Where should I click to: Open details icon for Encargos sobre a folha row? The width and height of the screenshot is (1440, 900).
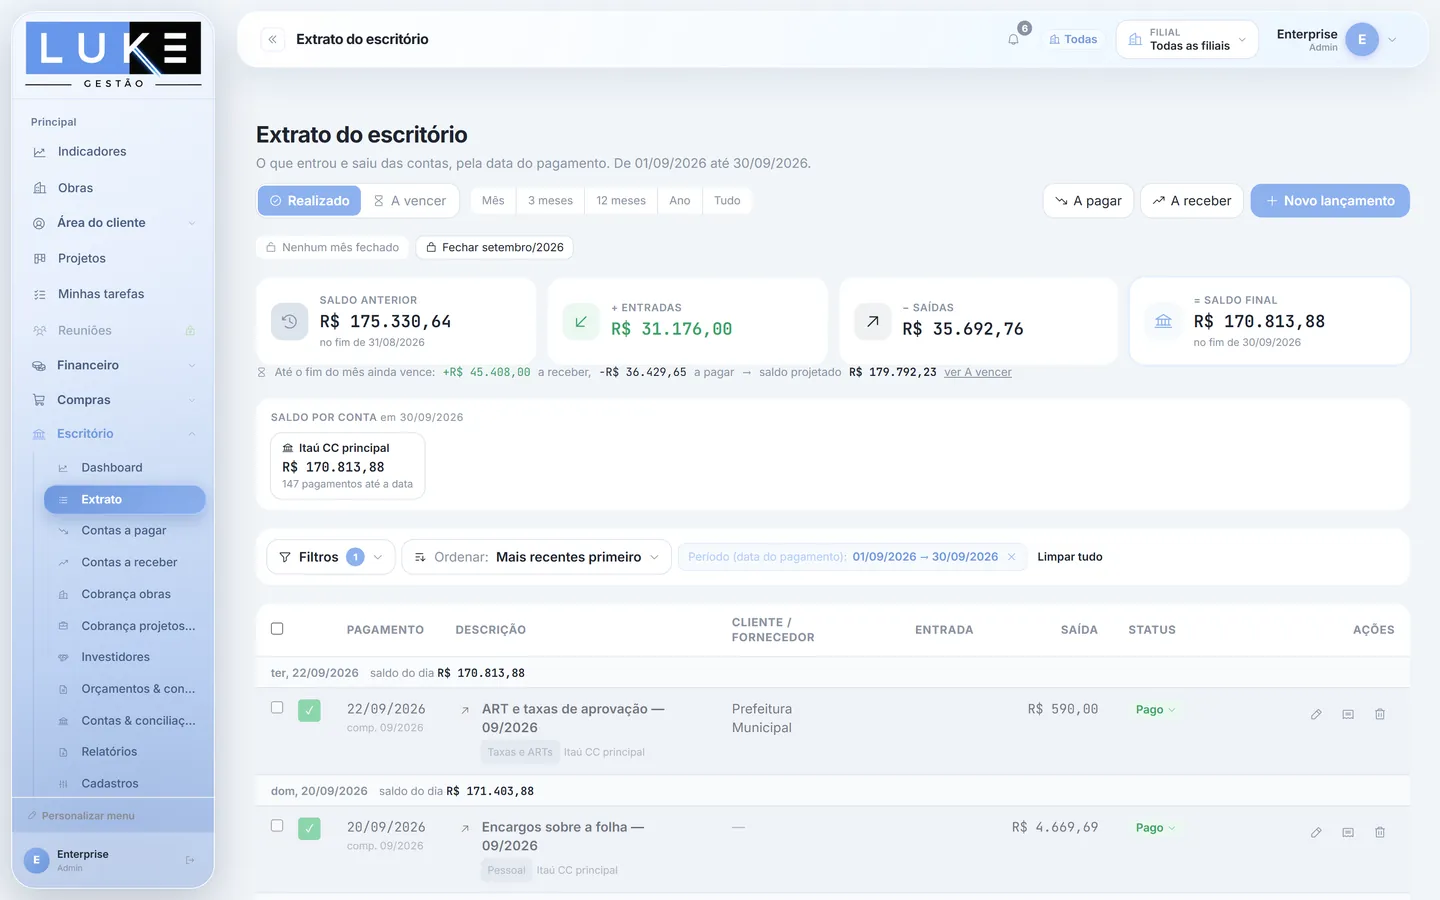click(x=1348, y=832)
